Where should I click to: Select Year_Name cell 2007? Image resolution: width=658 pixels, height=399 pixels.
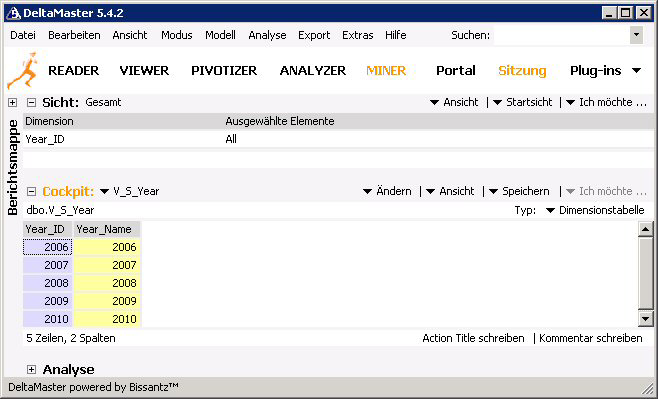107,265
